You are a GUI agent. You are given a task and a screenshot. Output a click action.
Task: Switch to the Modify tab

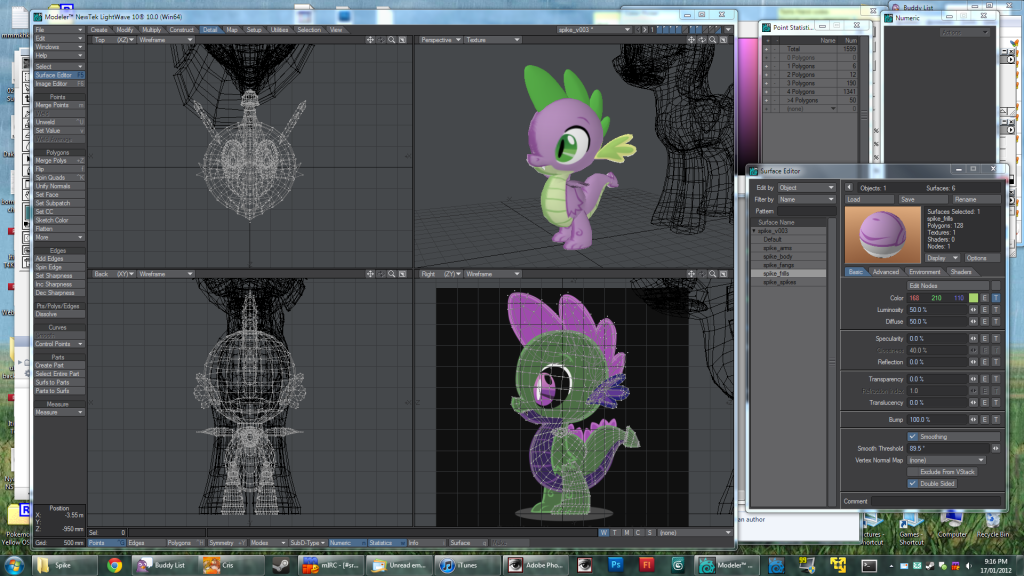point(124,29)
